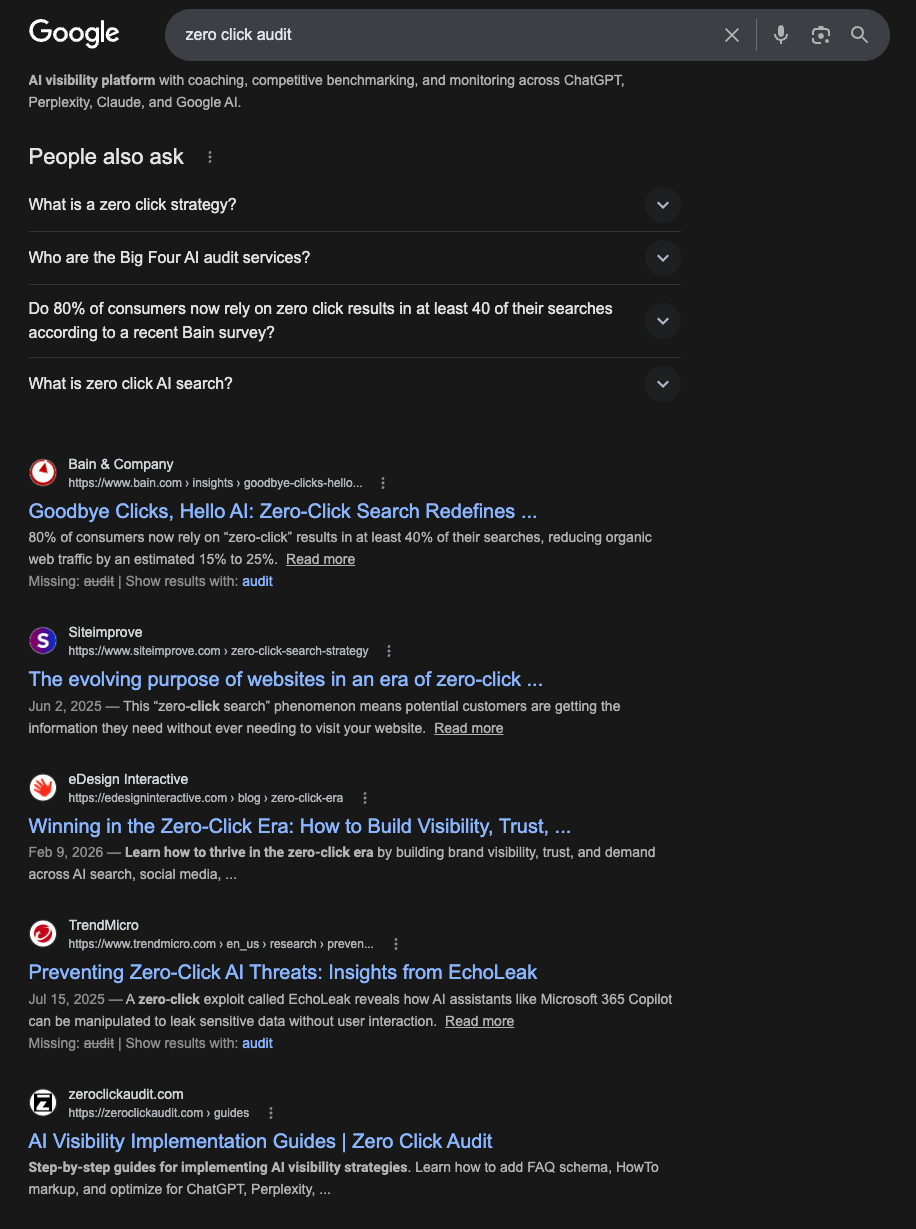Screen dimensions: 916x1229
Task: Open more options for Siteimprove result
Action: coord(389,651)
